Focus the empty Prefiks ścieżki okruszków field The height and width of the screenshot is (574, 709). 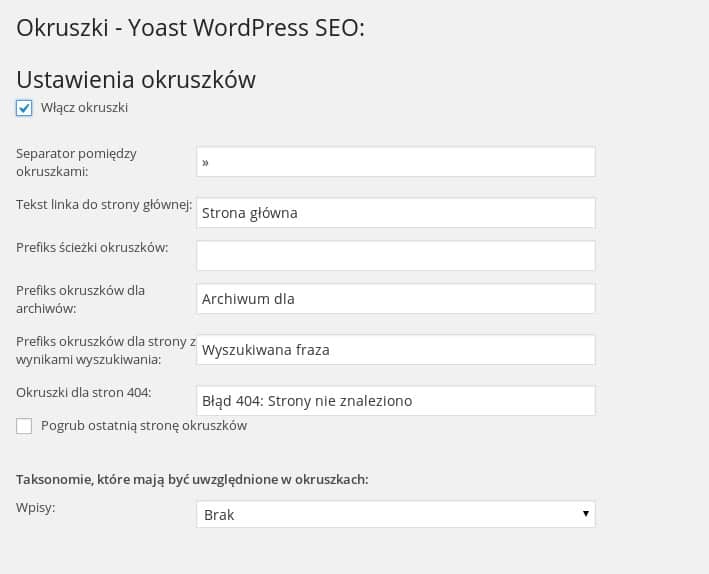(396, 256)
